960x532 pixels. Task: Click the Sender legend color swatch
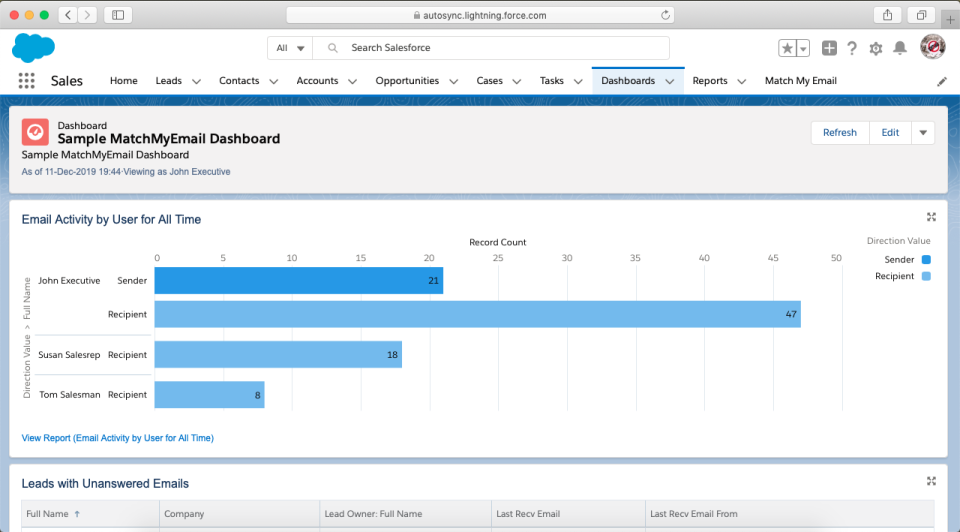(926, 260)
